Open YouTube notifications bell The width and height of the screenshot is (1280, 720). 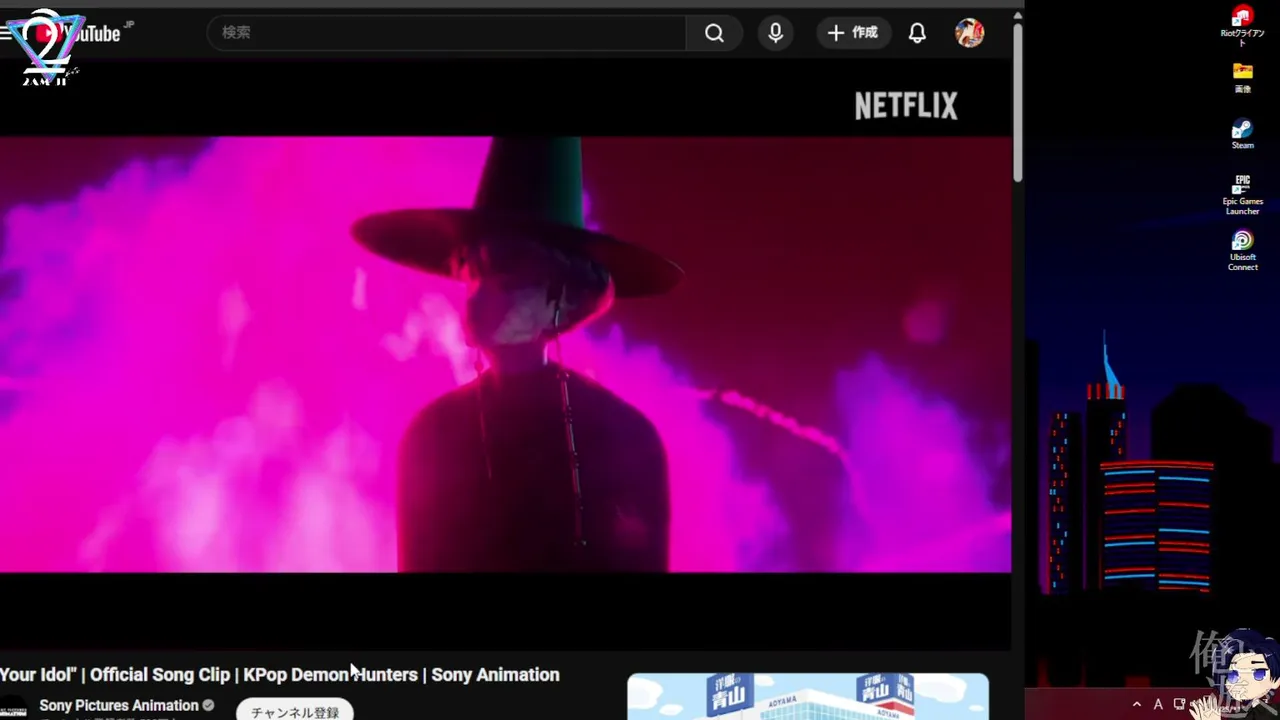point(917,33)
